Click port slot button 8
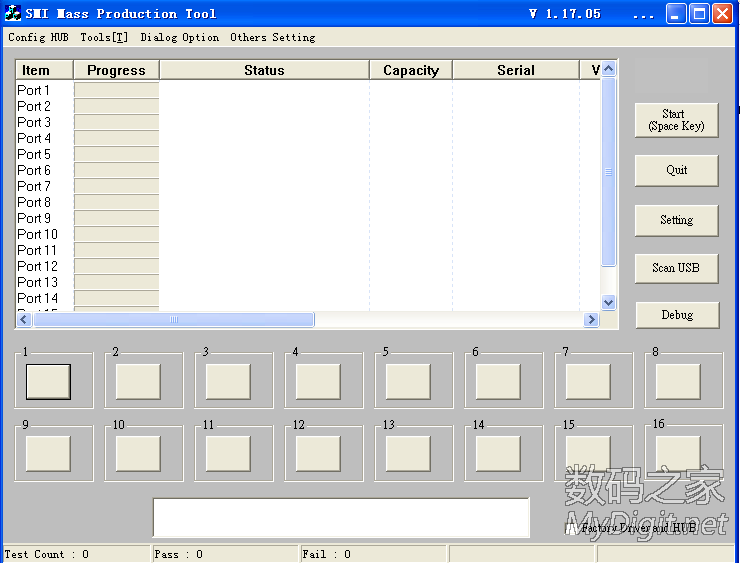This screenshot has height=563, width=740. coord(678,382)
